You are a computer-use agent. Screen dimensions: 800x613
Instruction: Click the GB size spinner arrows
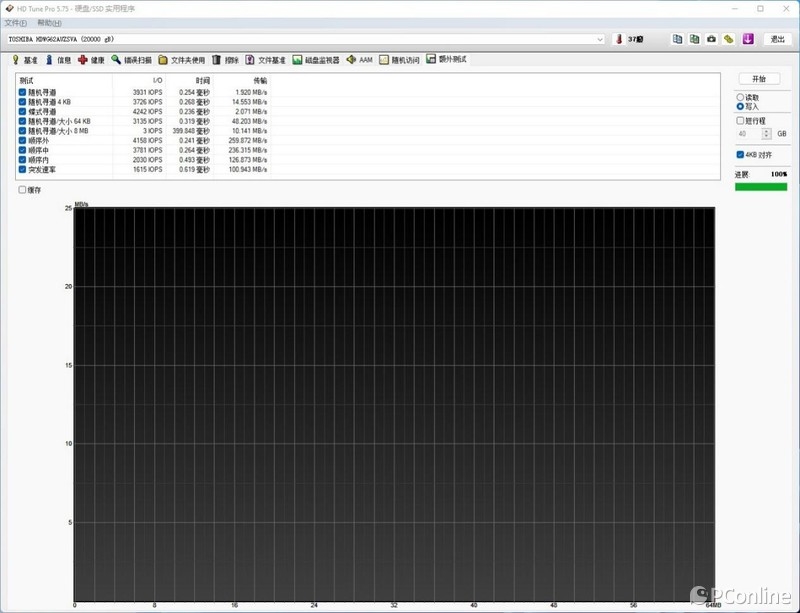click(768, 133)
